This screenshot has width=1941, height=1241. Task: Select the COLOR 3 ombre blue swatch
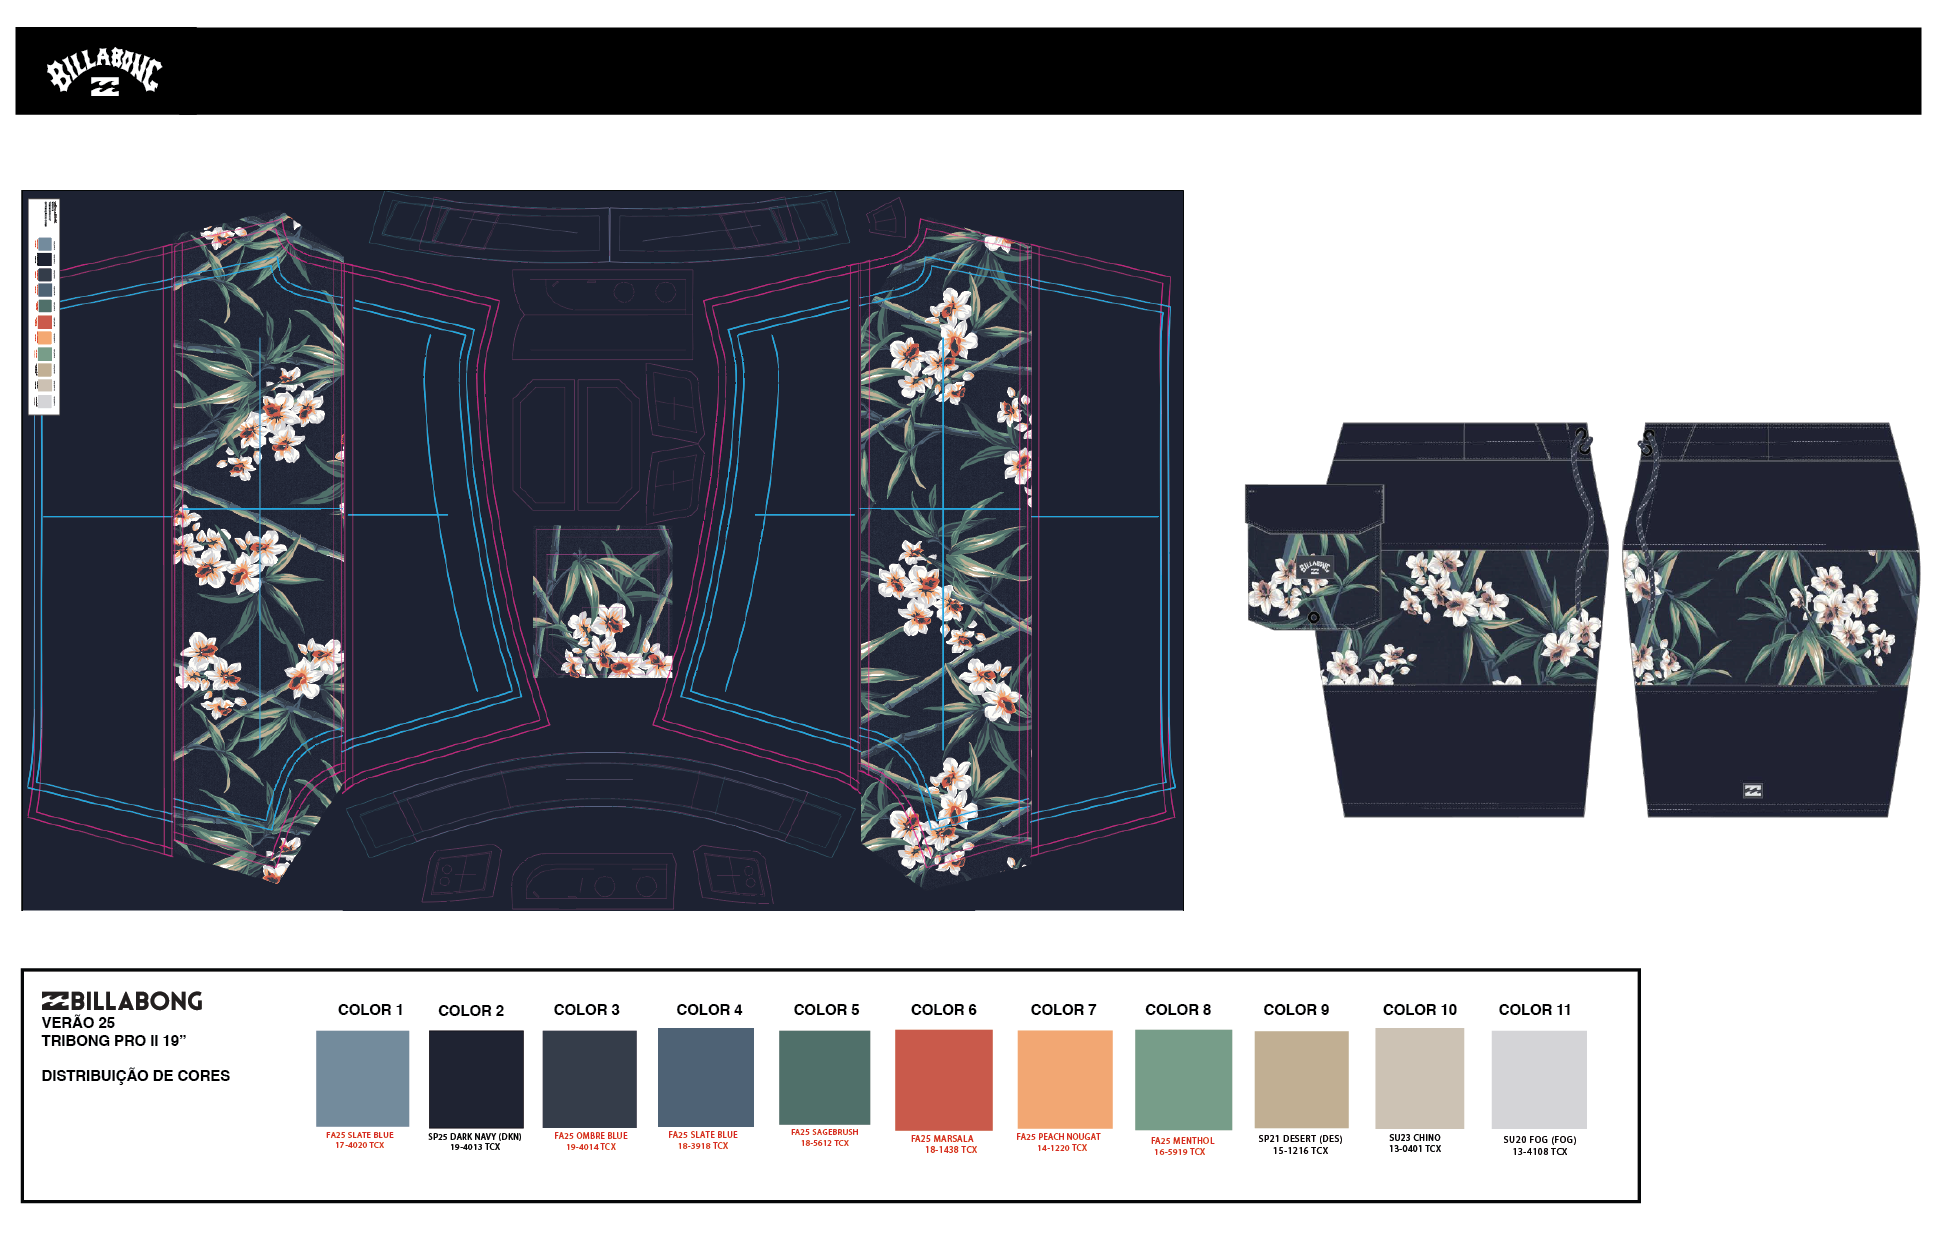(589, 1079)
